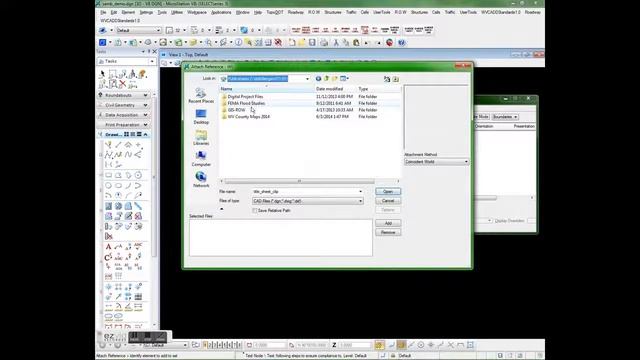Expand the Look in folder dropdown
640x360 pixels.
(307, 79)
